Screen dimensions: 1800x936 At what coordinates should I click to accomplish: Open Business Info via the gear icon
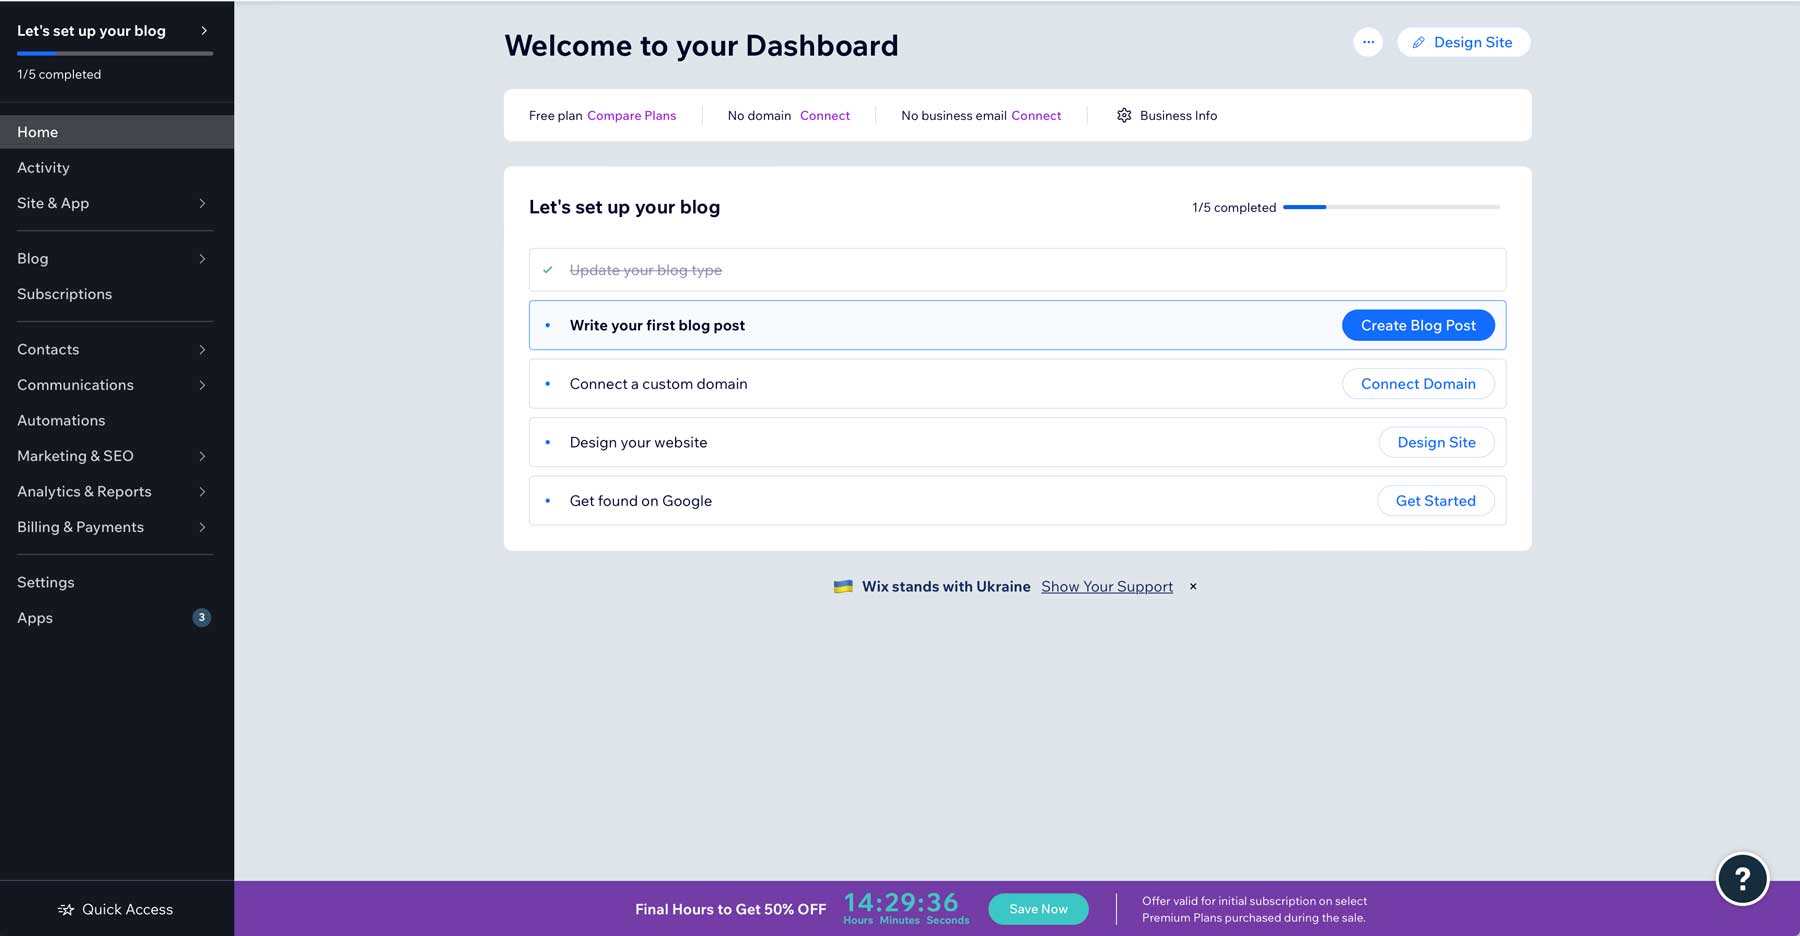(1123, 115)
